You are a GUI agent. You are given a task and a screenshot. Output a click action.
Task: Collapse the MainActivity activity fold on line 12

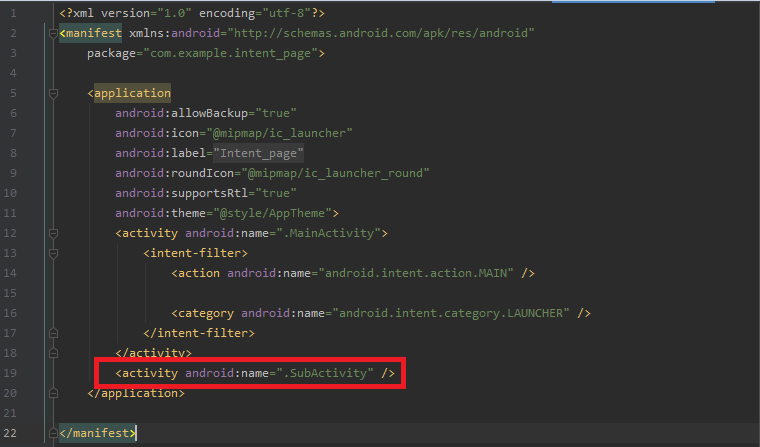[x=53, y=233]
